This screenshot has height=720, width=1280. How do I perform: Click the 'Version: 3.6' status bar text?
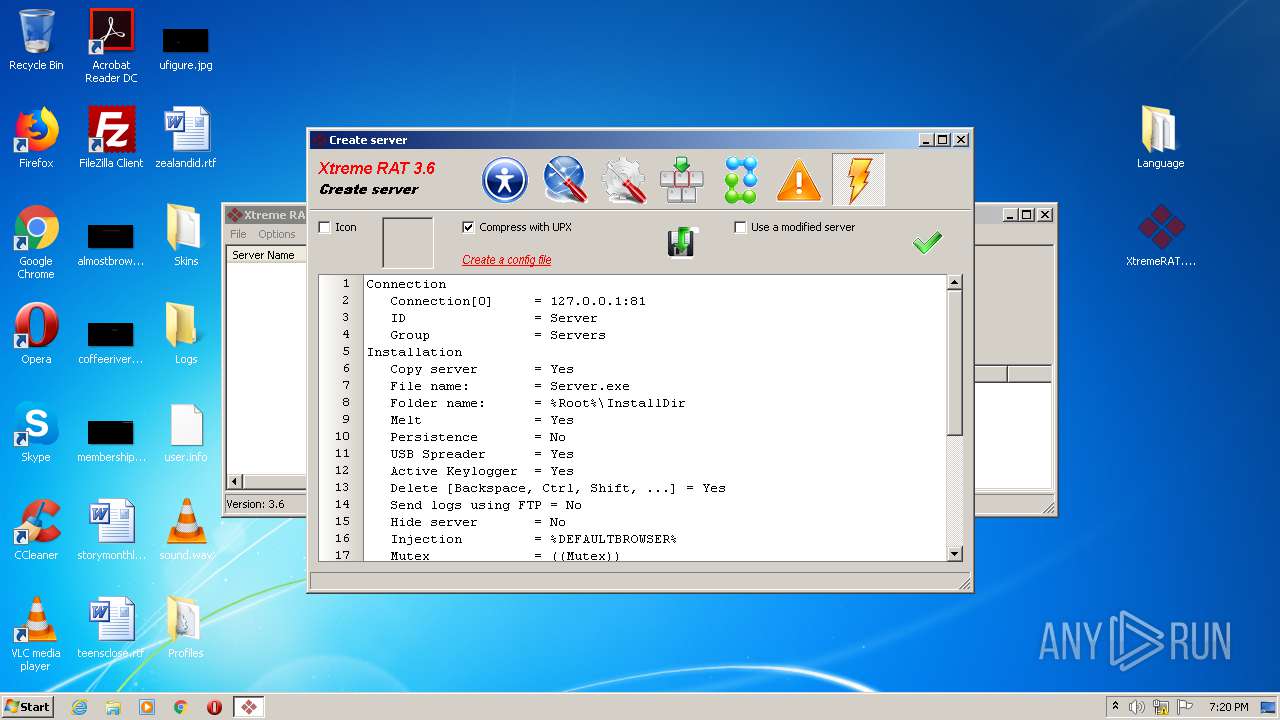[x=255, y=504]
